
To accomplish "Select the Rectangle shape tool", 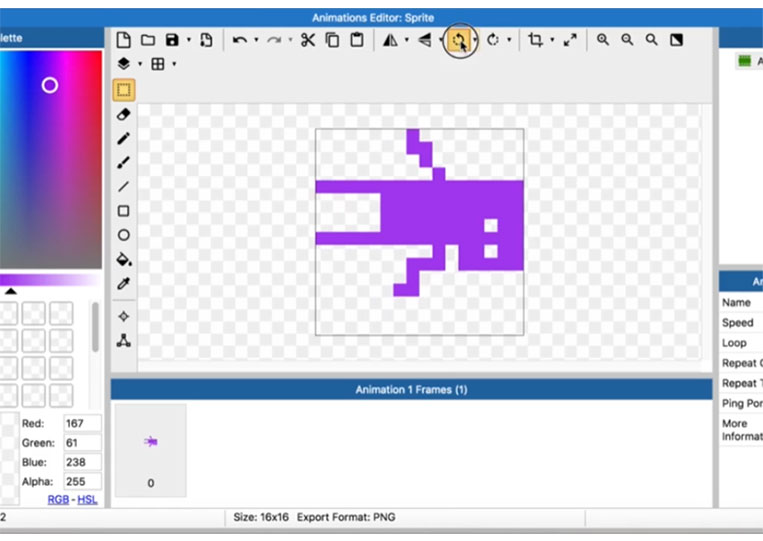I will pos(124,211).
